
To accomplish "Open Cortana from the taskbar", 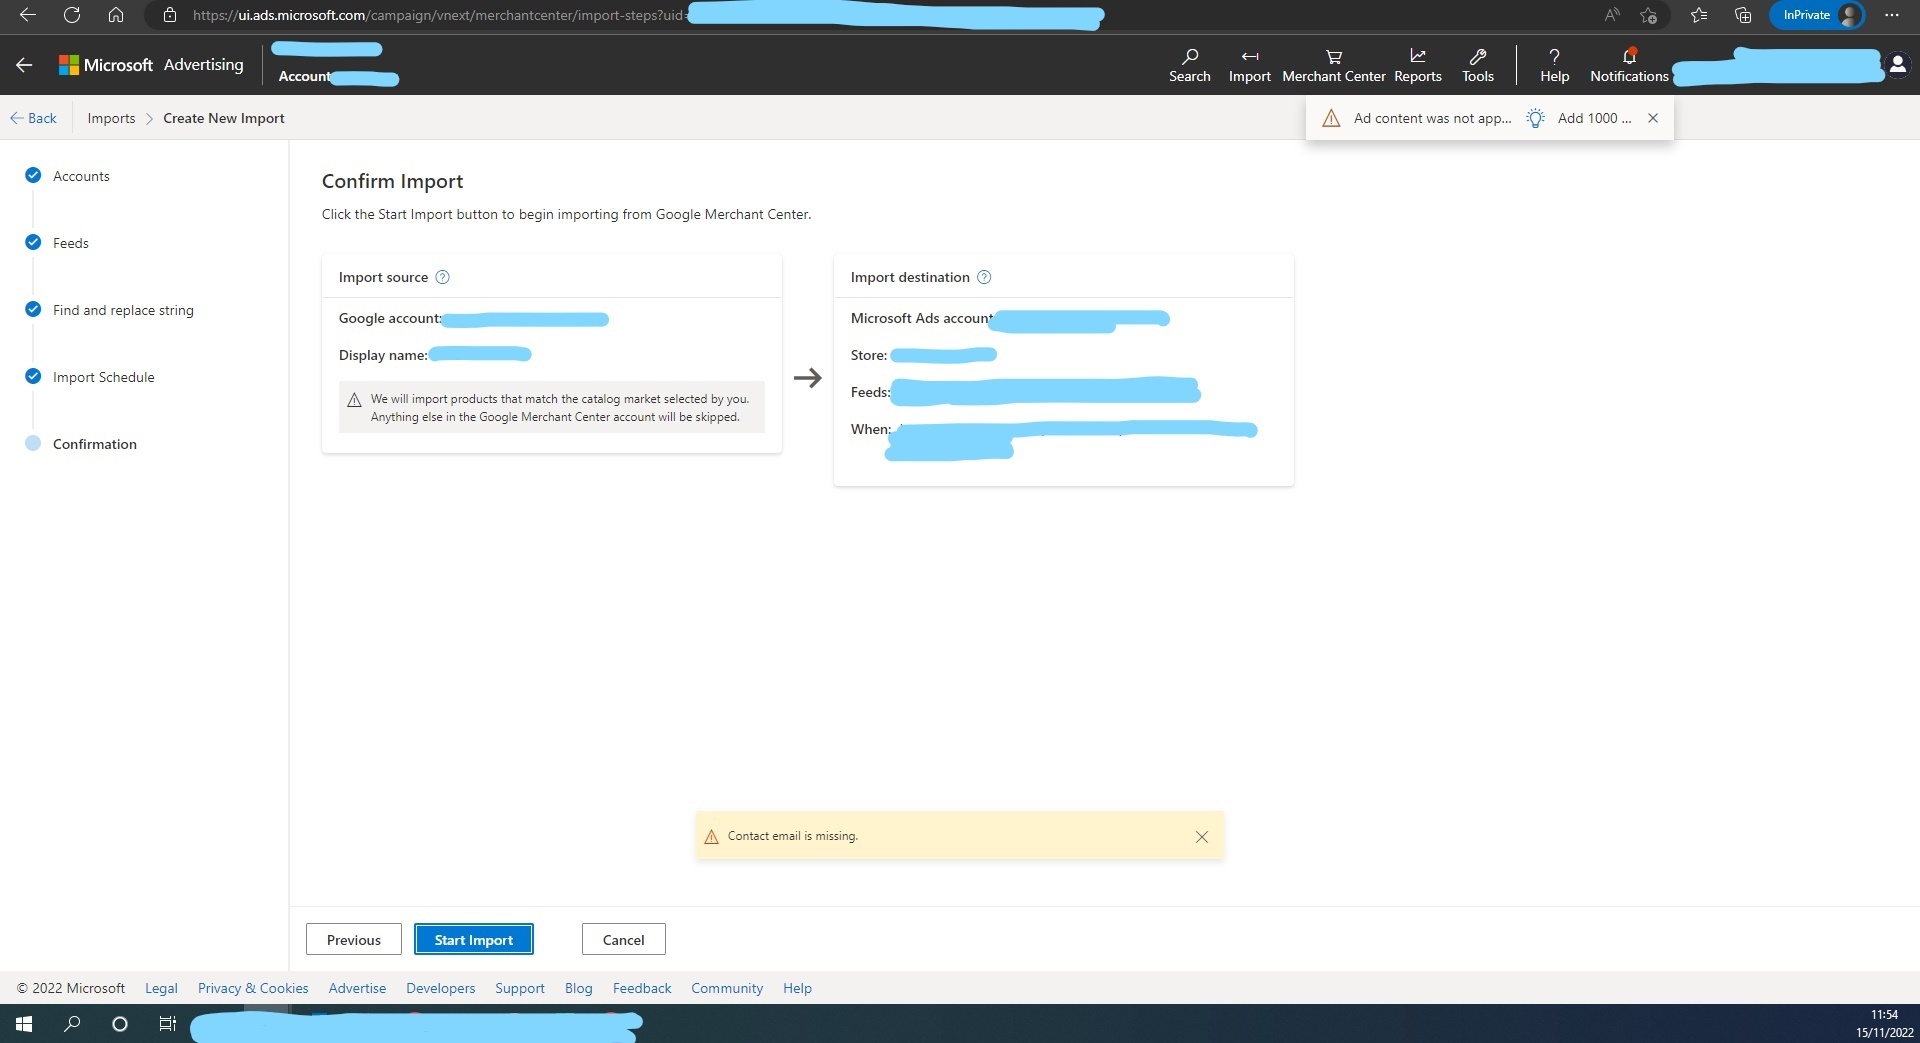I will click(x=120, y=1024).
